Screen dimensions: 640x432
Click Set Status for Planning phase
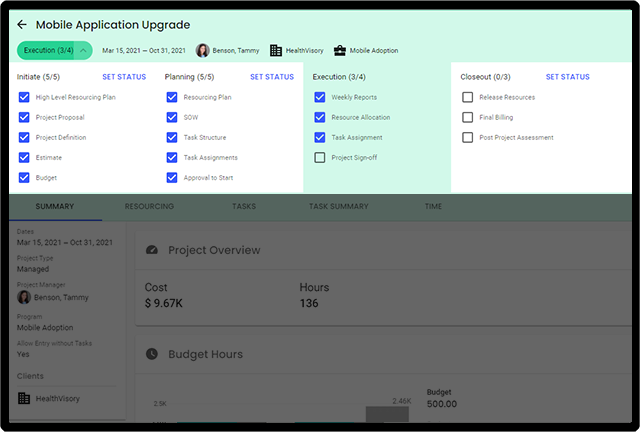272,77
